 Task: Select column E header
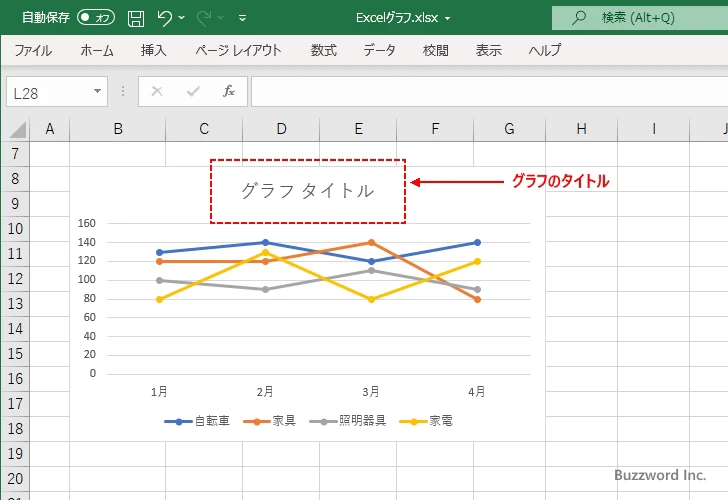pyautogui.click(x=358, y=129)
